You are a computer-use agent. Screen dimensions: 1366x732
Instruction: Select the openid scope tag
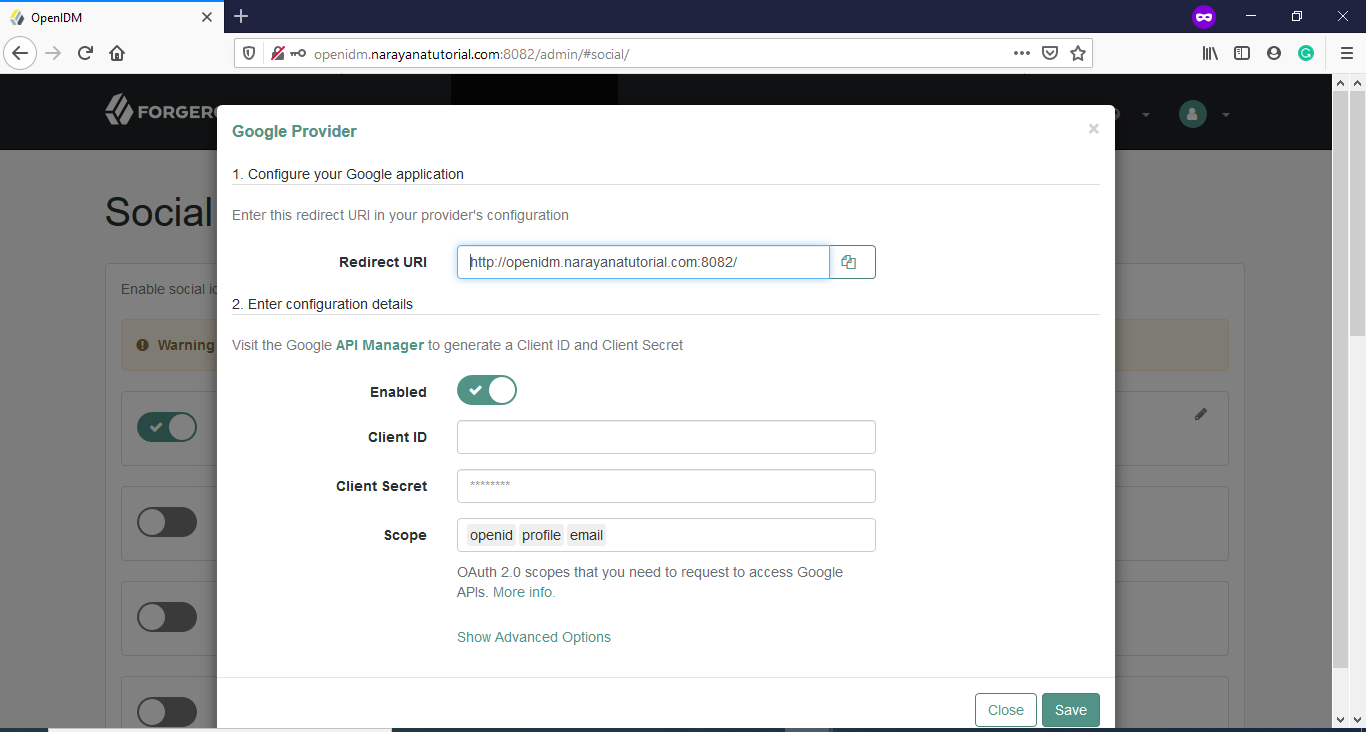tap(491, 535)
